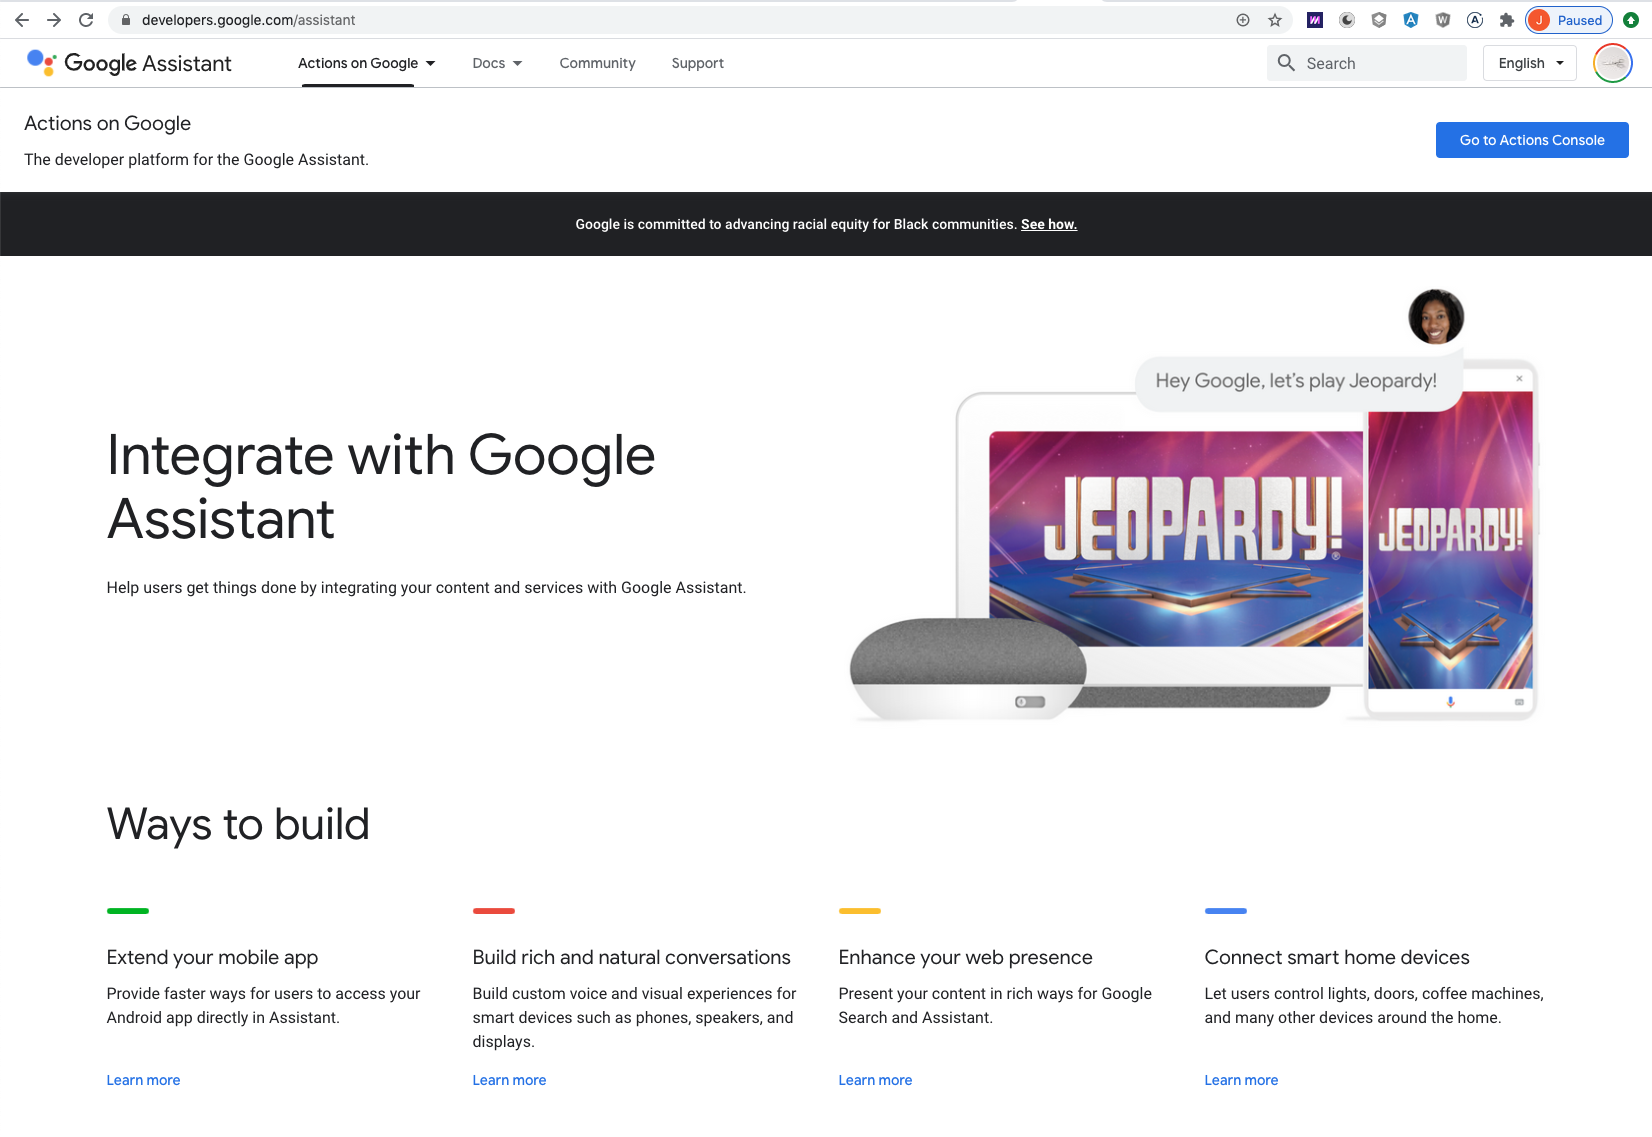The height and width of the screenshot is (1137, 1652).
Task: Open the English language selector
Action: [1530, 63]
